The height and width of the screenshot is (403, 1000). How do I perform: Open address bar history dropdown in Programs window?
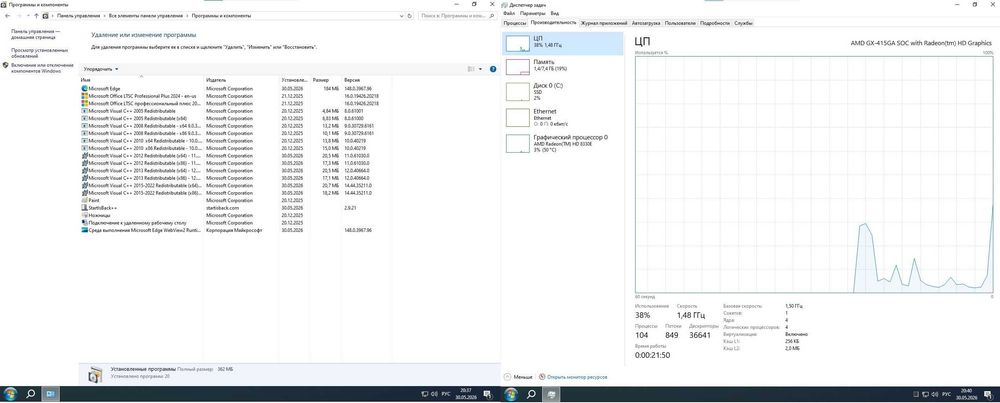(x=404, y=15)
